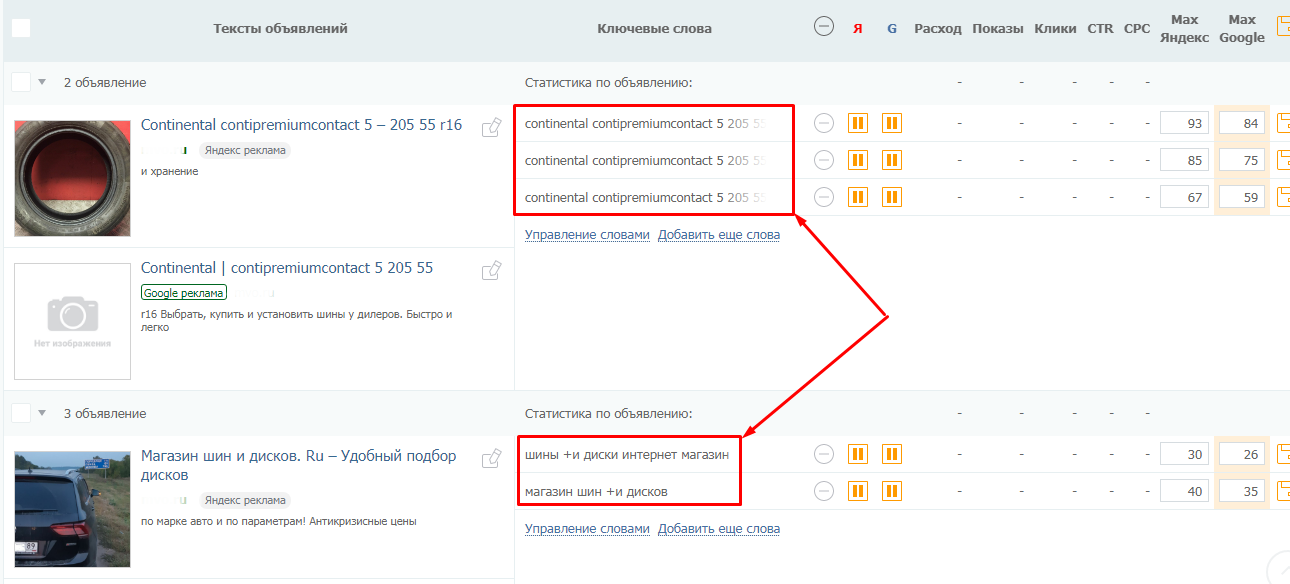This screenshot has height=584, width=1290.
Task: Click "Добавить еще слова" under the 3 объявление group
Action: click(719, 529)
